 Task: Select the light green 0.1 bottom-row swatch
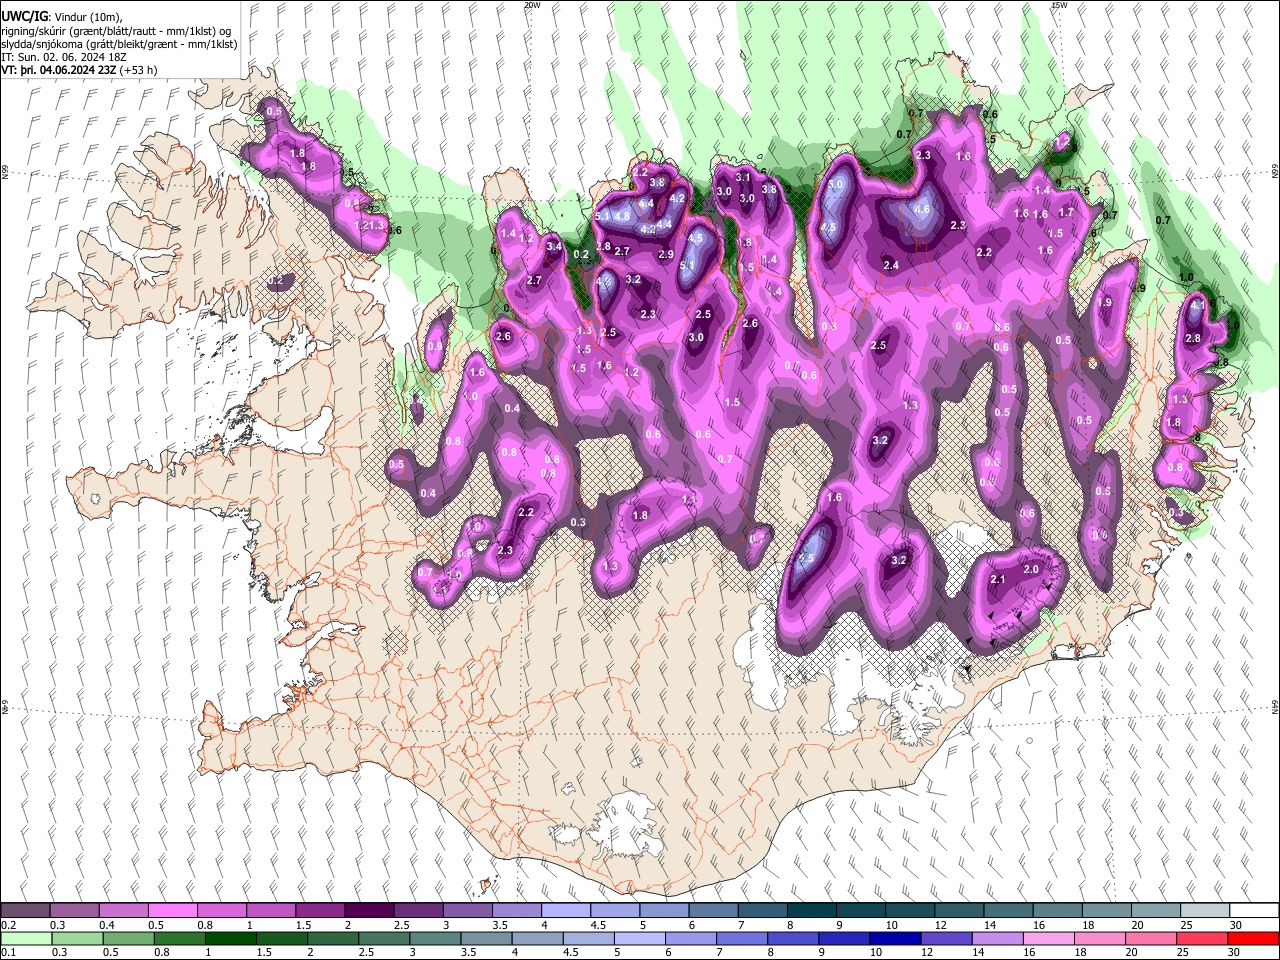click(25, 938)
